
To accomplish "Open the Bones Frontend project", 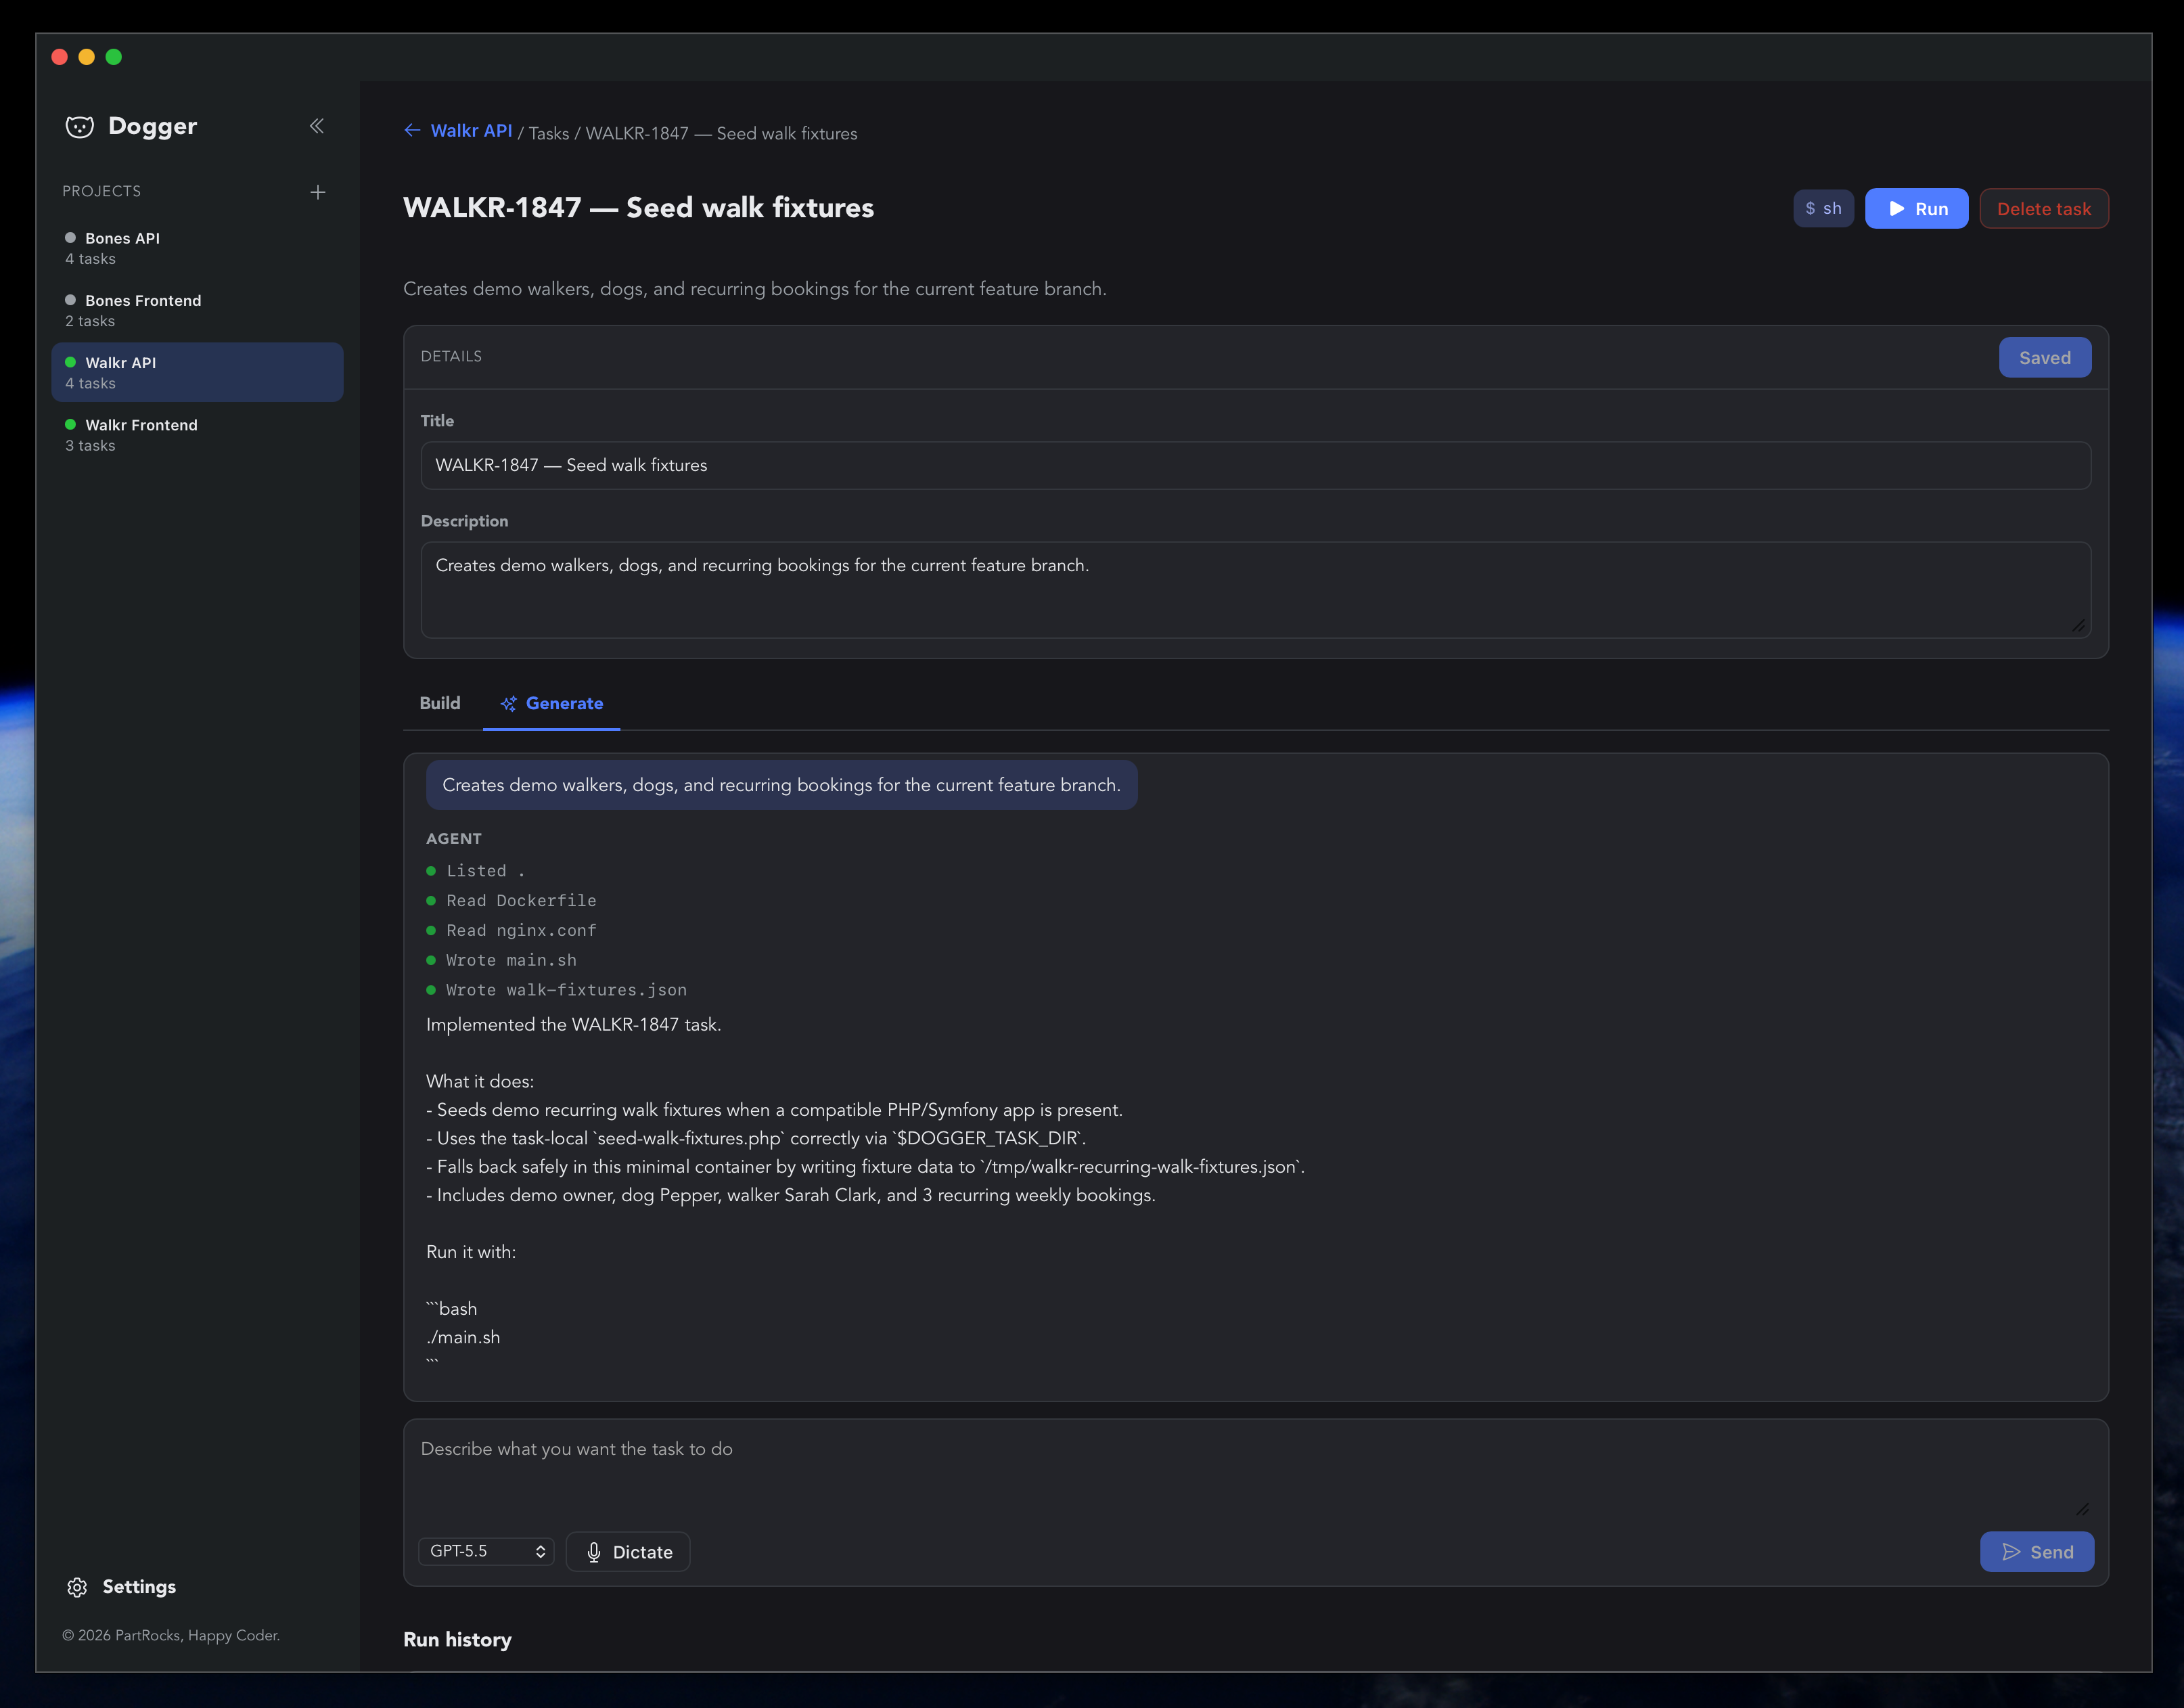I will pos(197,310).
